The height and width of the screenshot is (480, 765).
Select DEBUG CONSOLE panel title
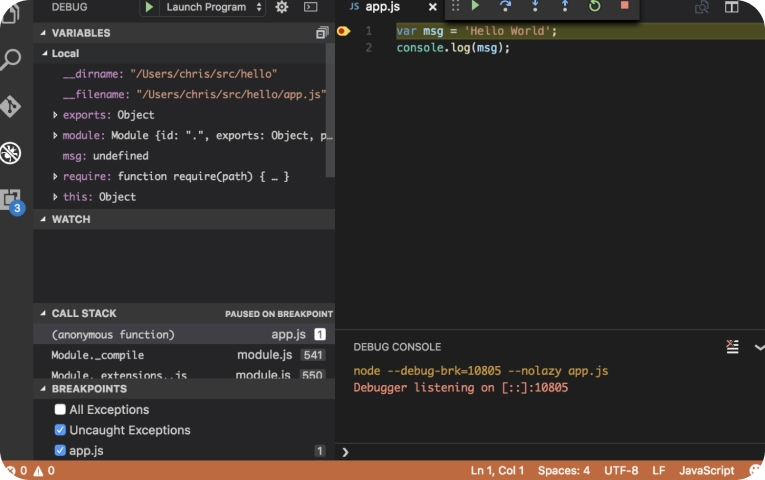tap(397, 347)
